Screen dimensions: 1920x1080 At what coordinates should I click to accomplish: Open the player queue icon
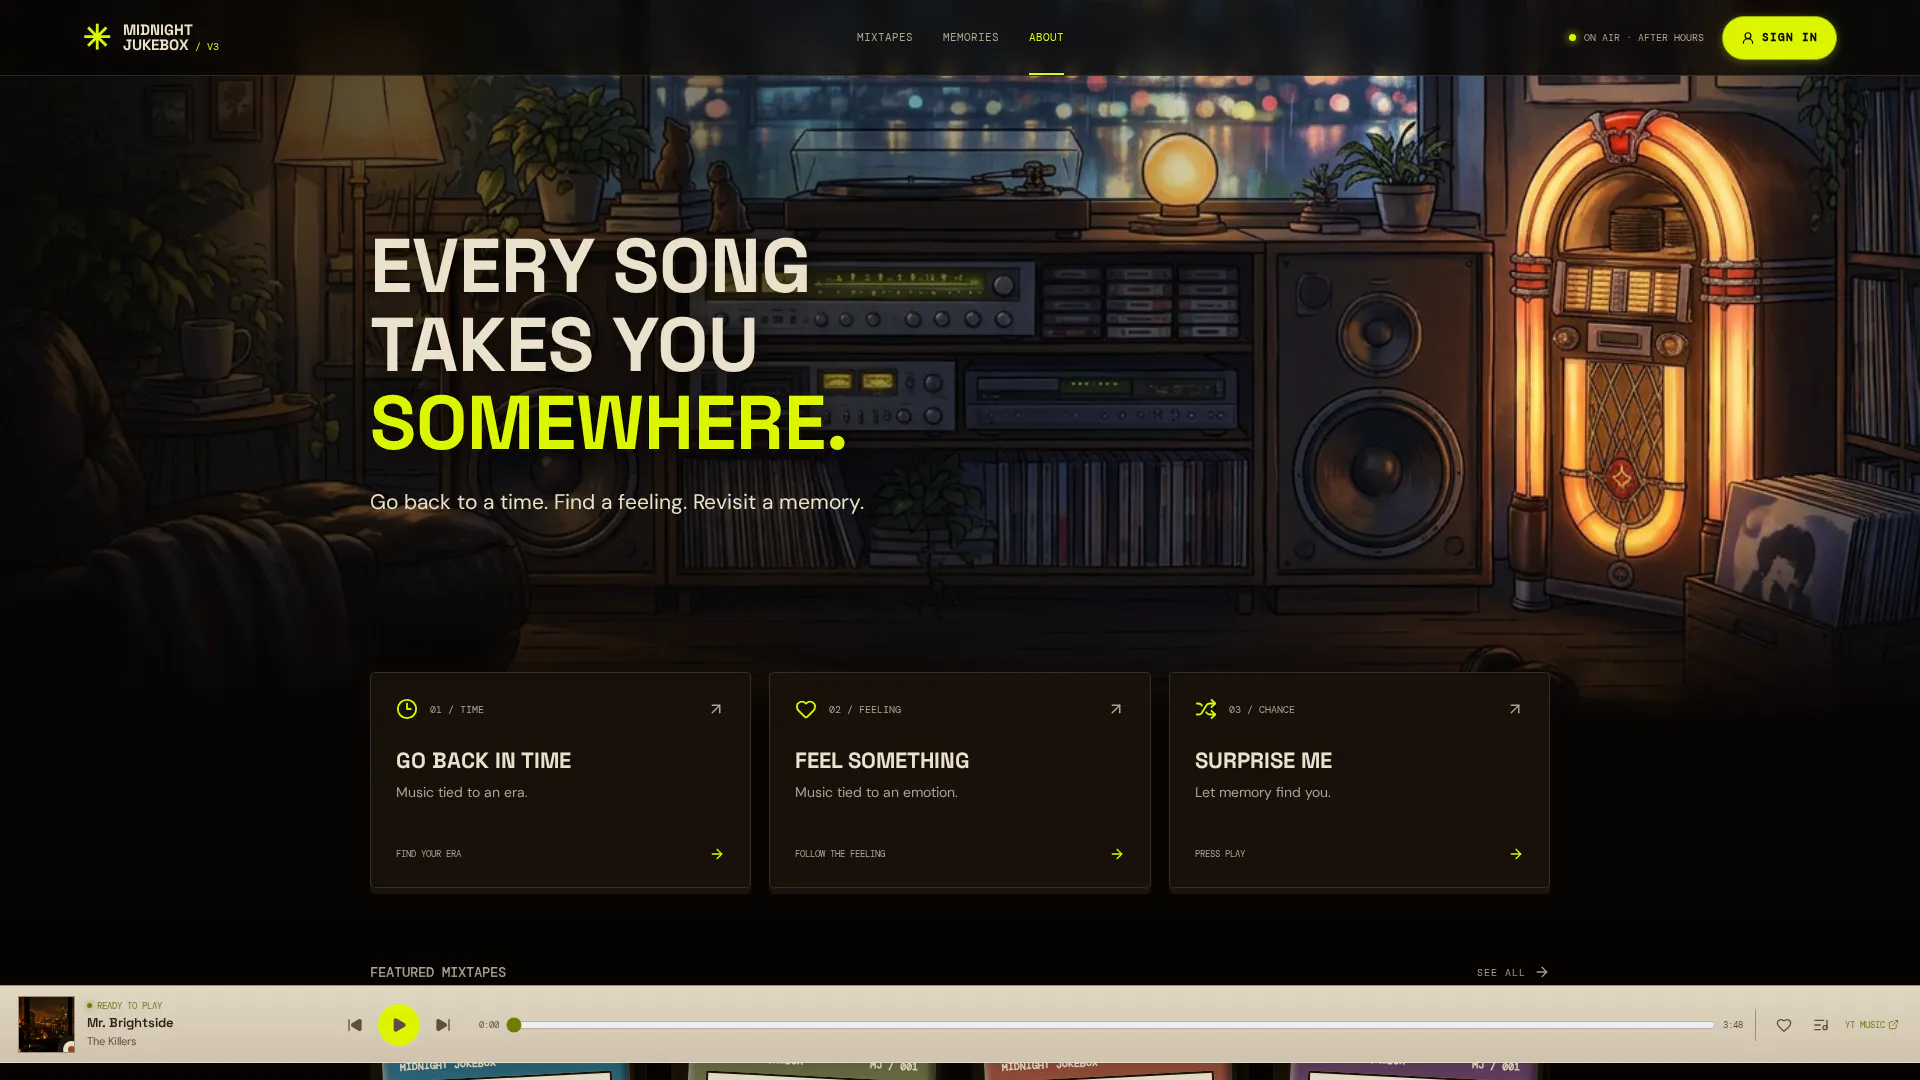click(x=1821, y=1025)
